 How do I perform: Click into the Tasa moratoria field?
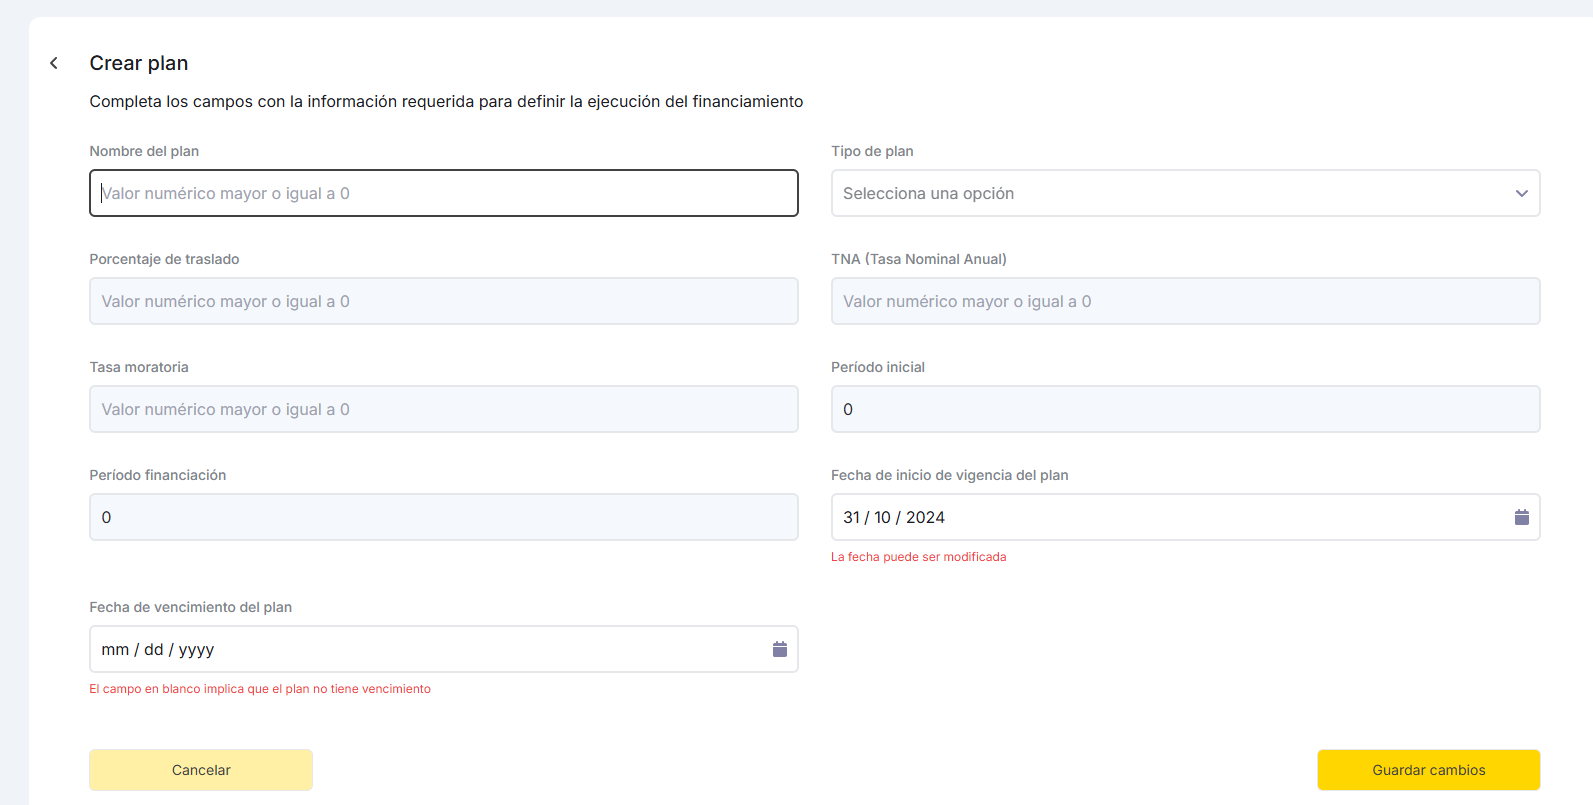443,409
